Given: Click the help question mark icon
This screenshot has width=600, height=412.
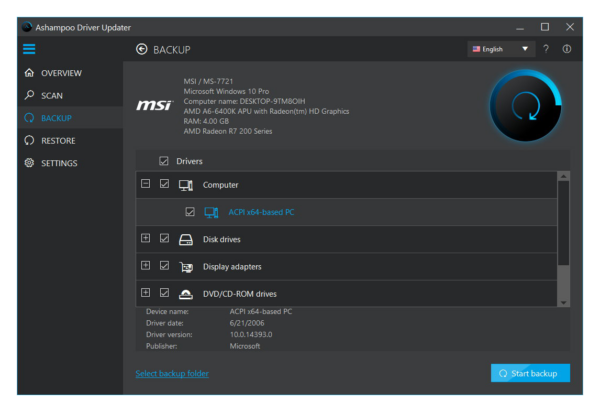Looking at the screenshot, I should point(546,49).
